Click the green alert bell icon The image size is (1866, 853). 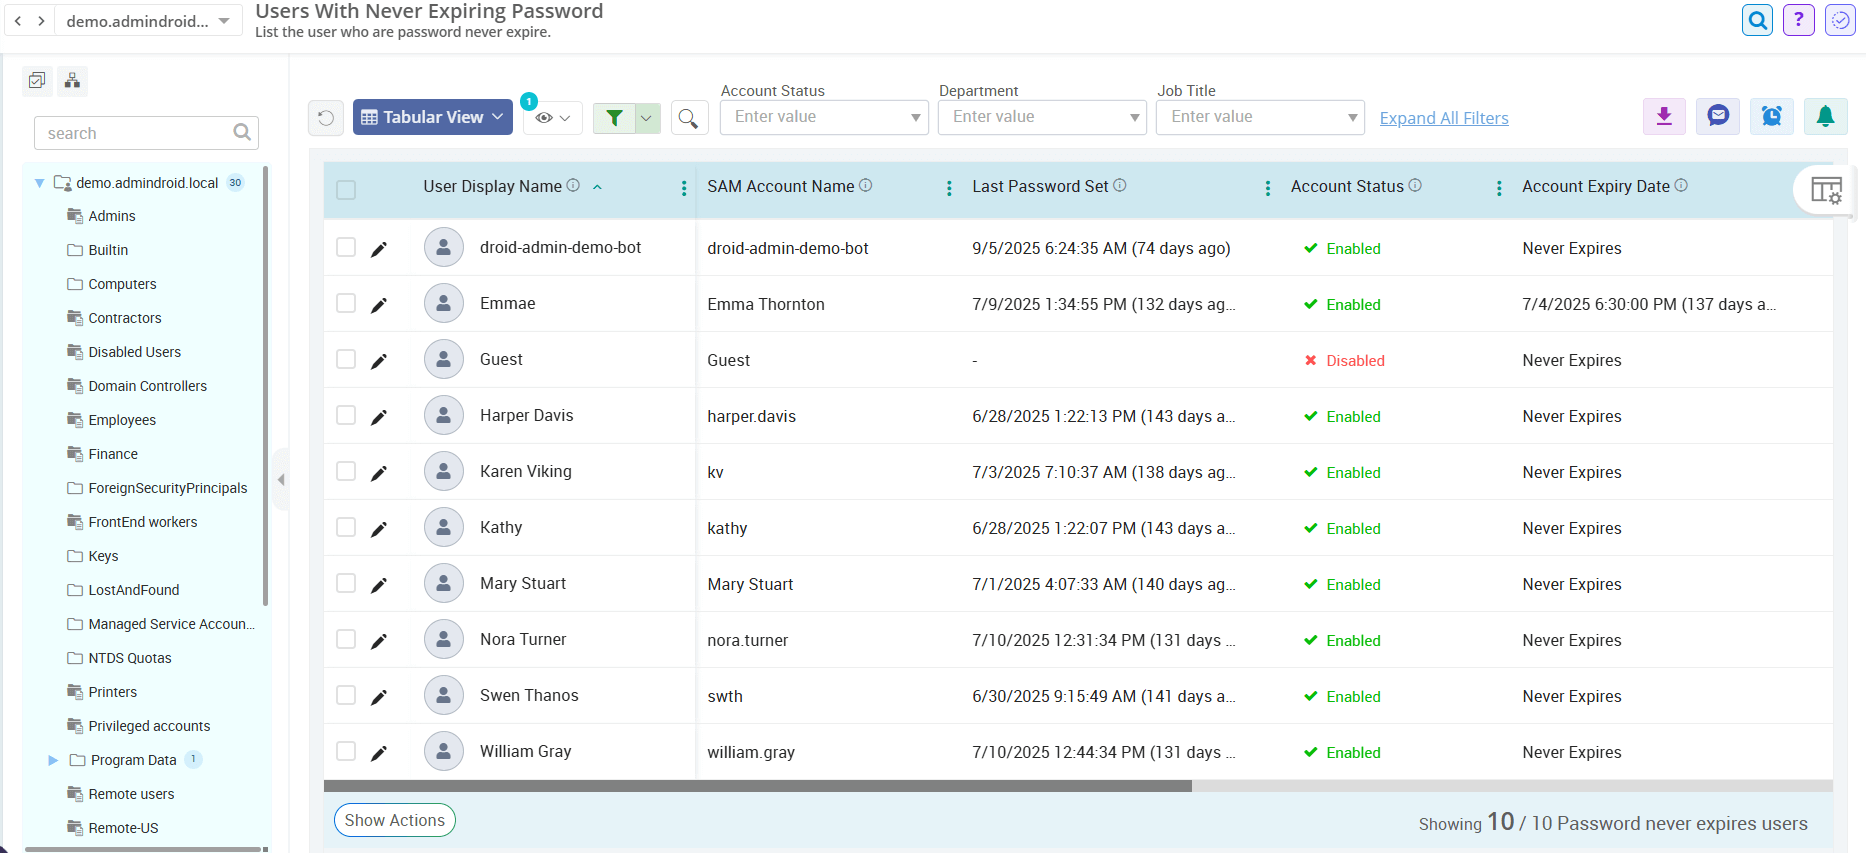tap(1825, 117)
